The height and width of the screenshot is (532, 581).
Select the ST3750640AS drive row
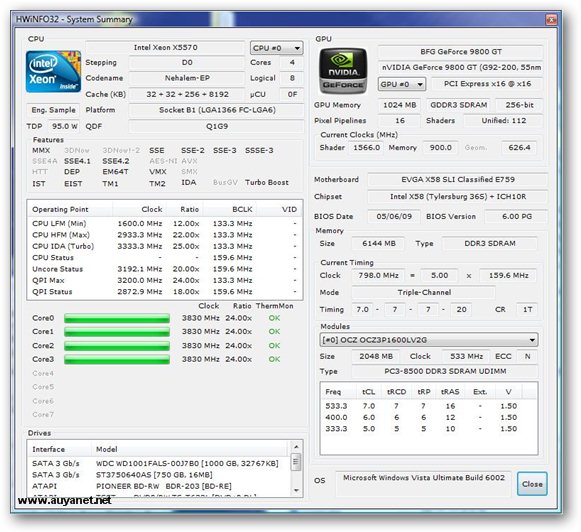[159, 475]
